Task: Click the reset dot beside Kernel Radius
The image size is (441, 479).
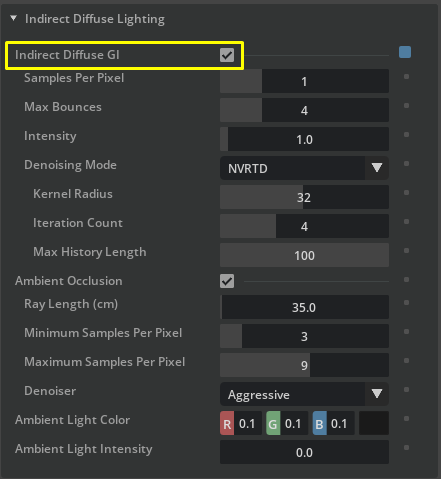Action: [x=406, y=193]
